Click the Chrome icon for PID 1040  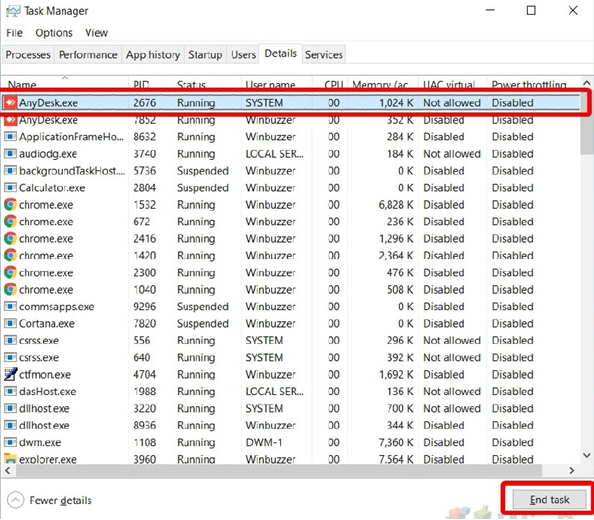pyautogui.click(x=11, y=289)
